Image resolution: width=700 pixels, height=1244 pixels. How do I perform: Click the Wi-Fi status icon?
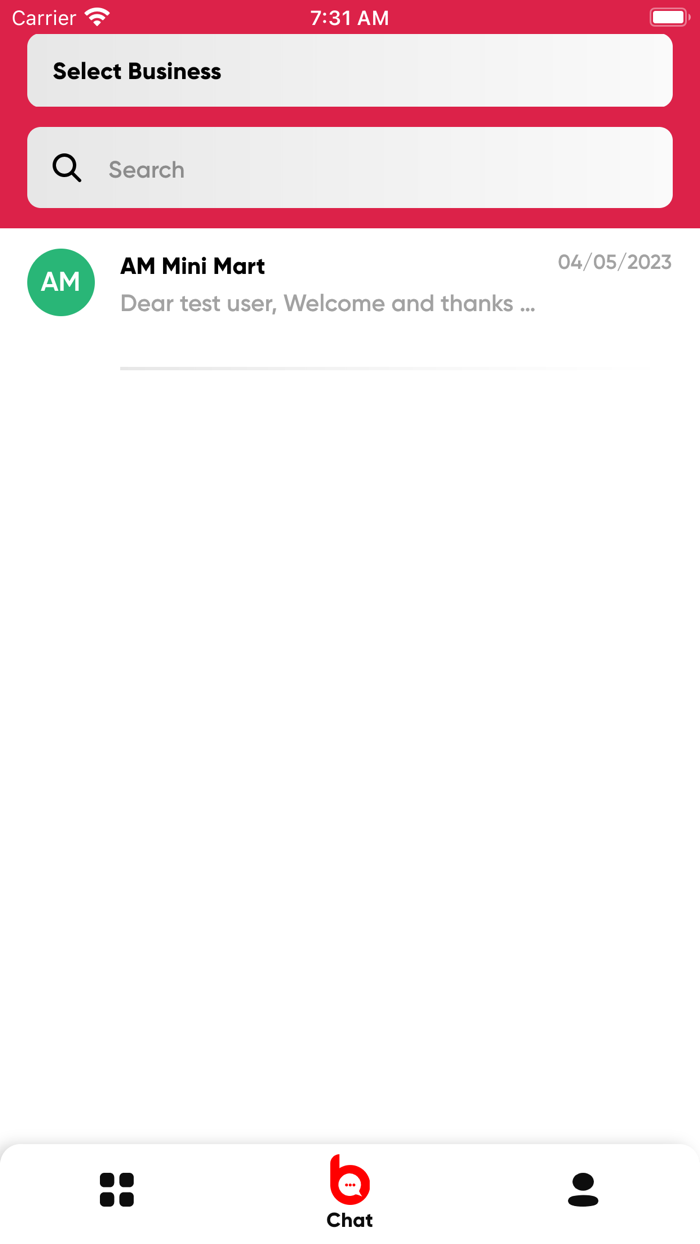pyautogui.click(x=97, y=17)
